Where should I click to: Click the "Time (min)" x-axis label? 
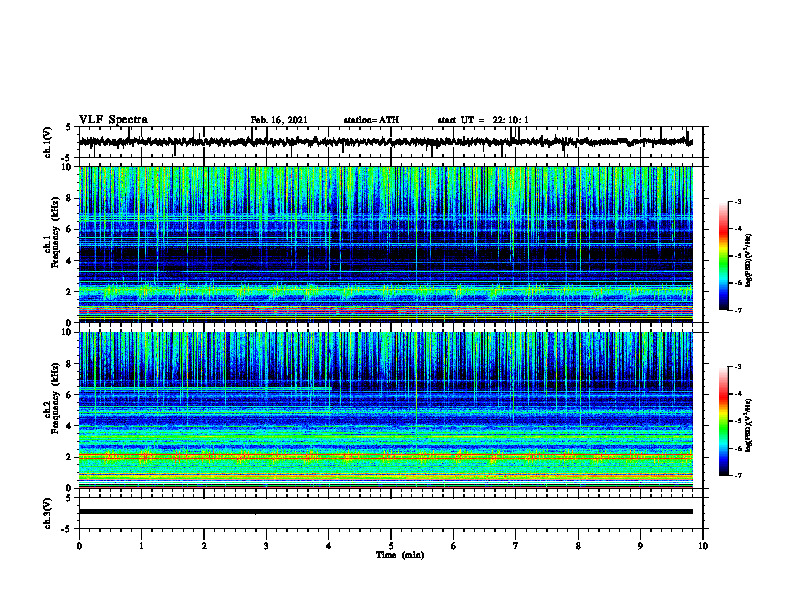pos(400,555)
